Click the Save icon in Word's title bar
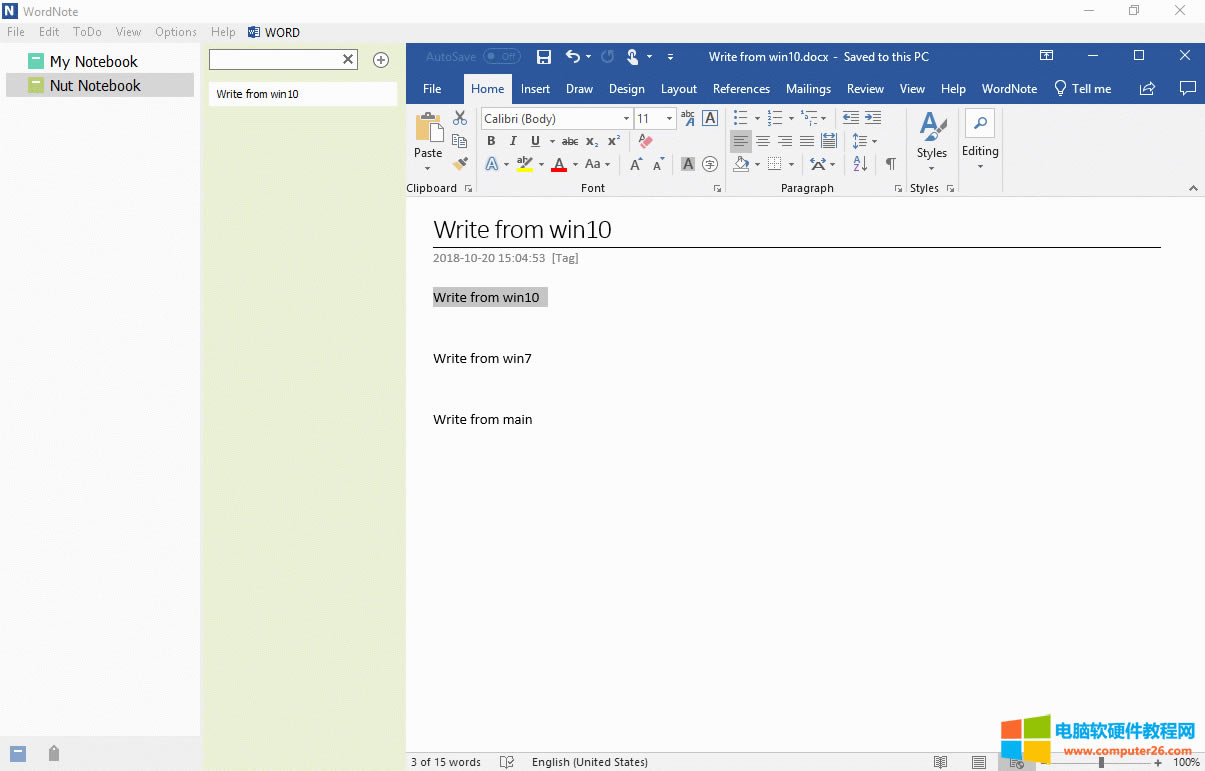Screen dimensions: 1205x771 [x=544, y=57]
